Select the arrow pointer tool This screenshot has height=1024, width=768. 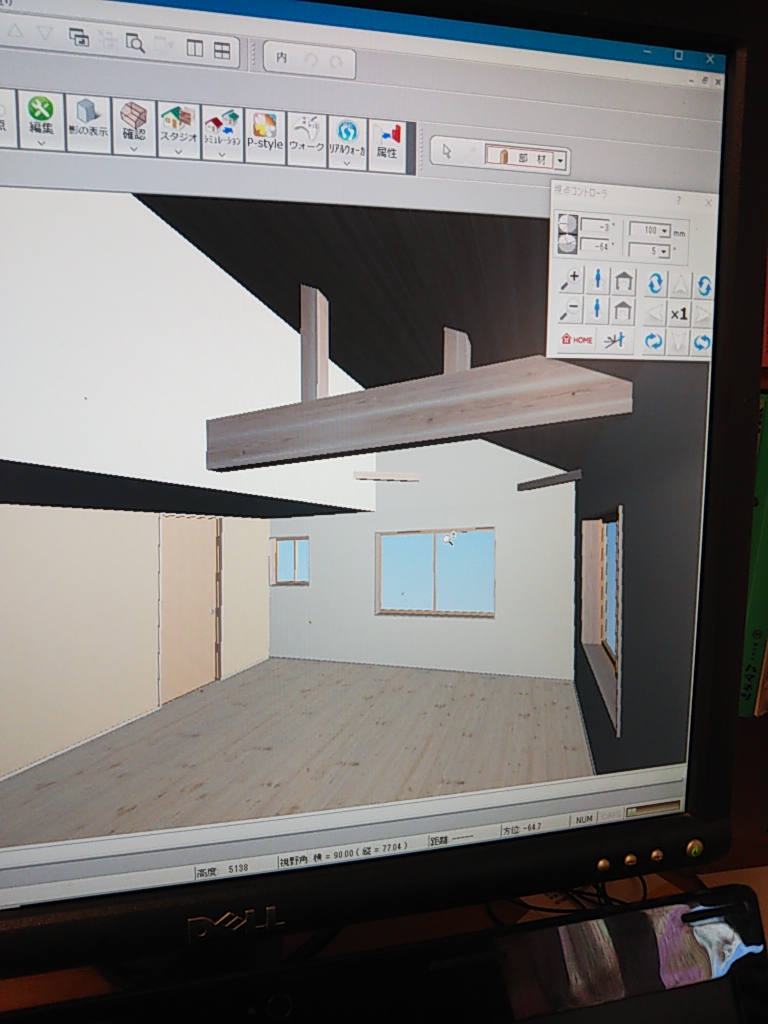(x=447, y=151)
